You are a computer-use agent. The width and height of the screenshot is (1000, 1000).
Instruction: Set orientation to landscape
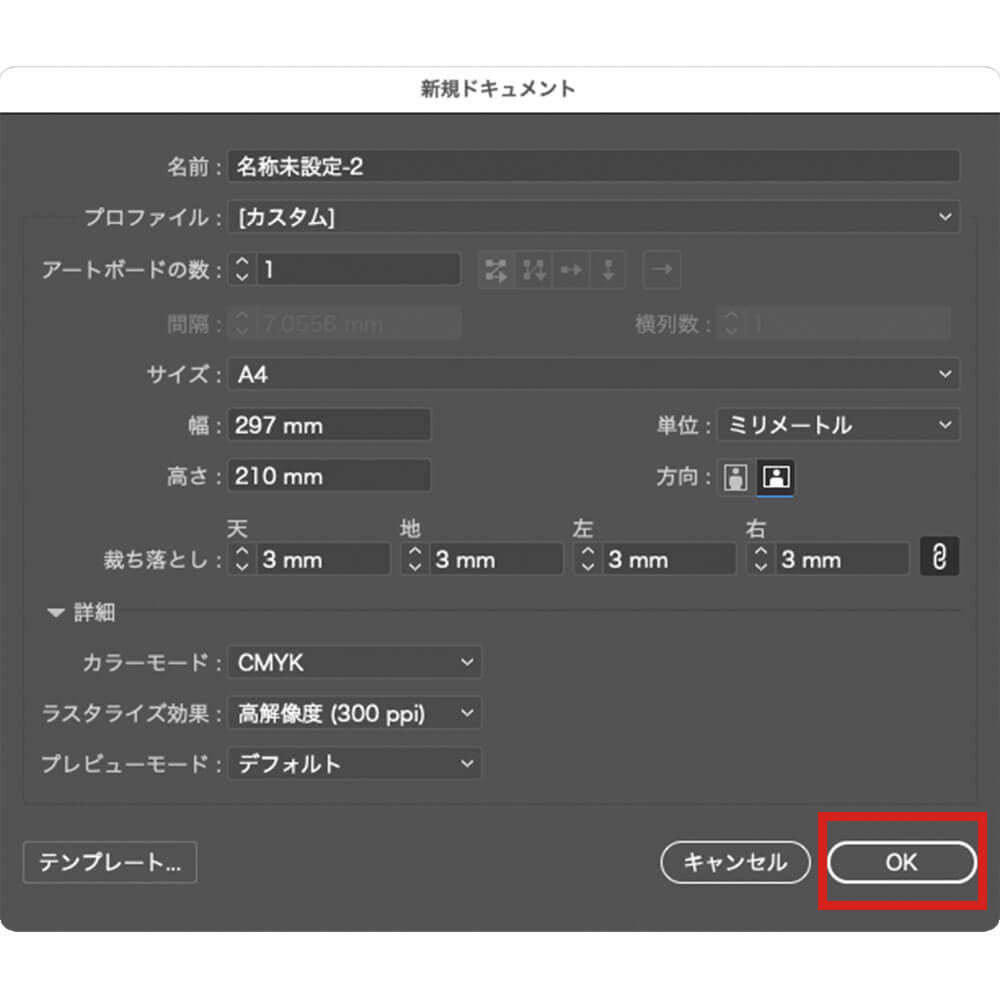[x=776, y=478]
